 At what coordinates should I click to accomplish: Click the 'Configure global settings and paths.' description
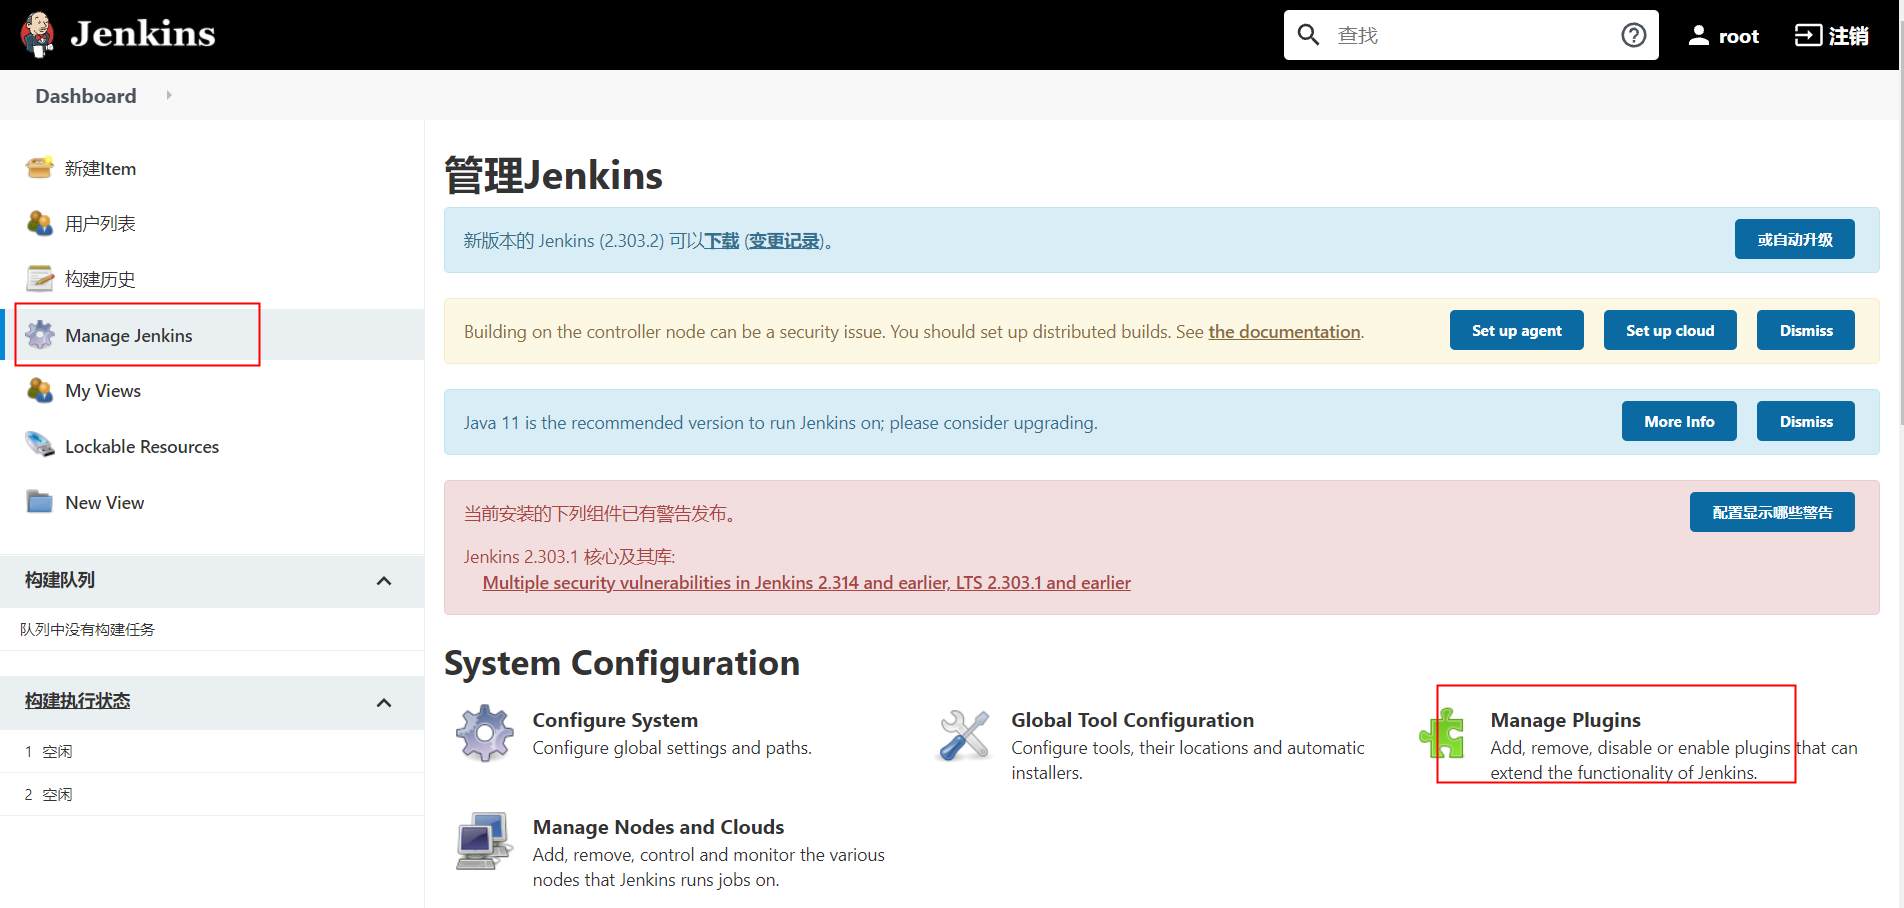[672, 748]
